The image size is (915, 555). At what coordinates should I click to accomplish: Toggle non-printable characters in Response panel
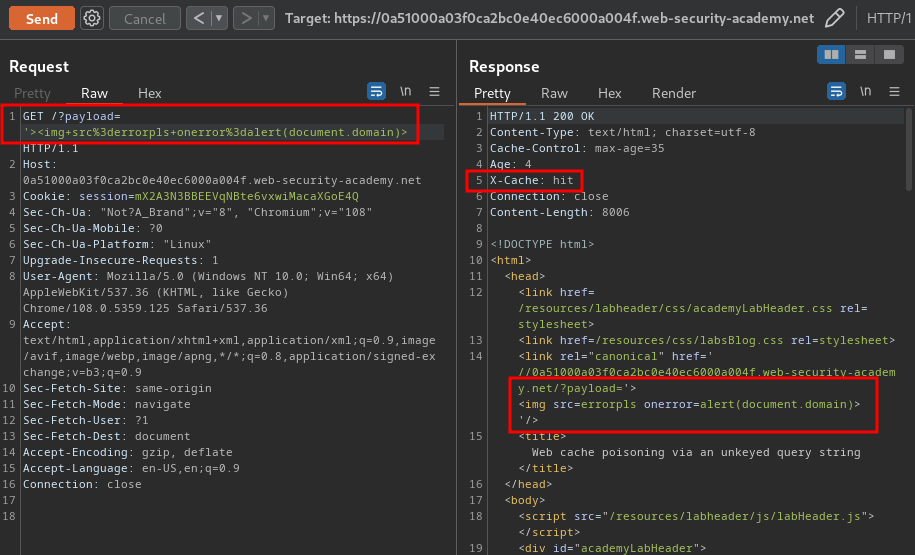[x=865, y=92]
